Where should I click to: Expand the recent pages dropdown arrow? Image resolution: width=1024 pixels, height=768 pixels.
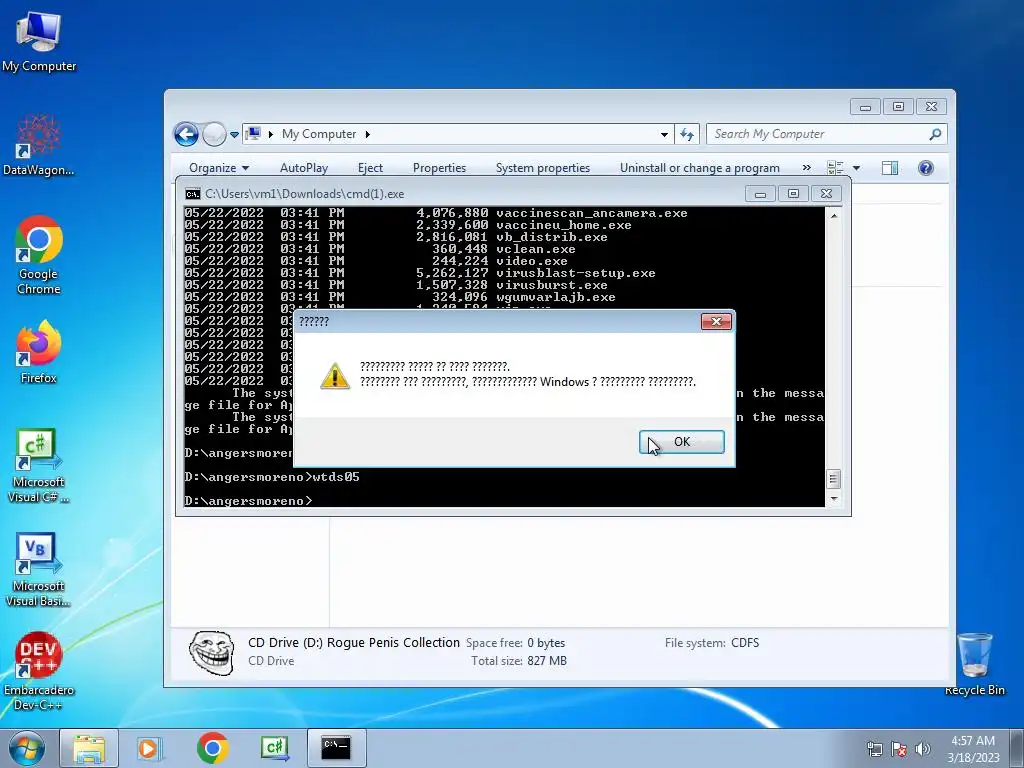(234, 135)
